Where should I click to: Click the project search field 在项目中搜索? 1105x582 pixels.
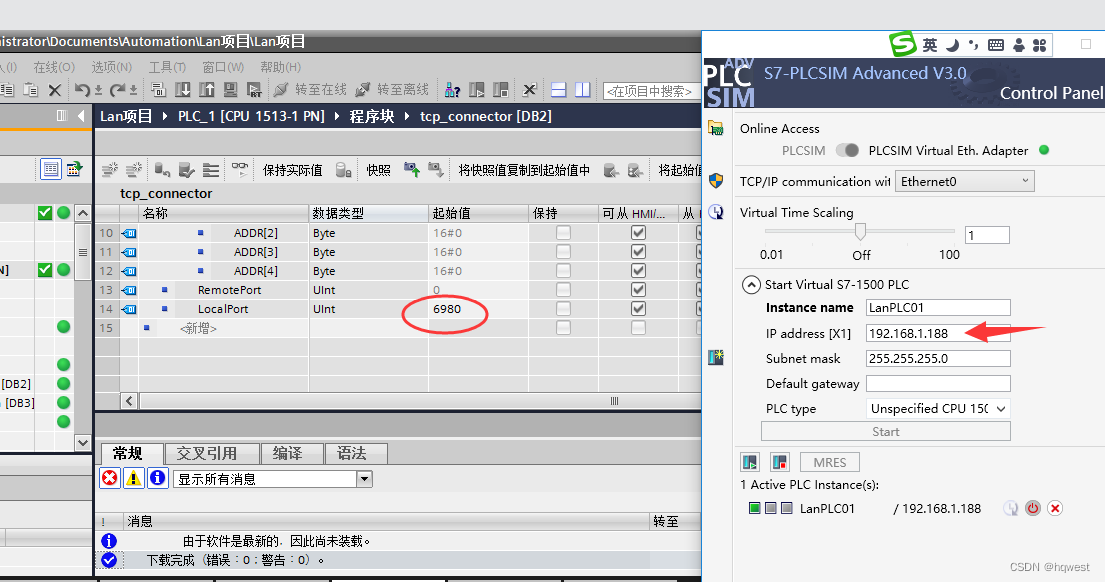651,91
